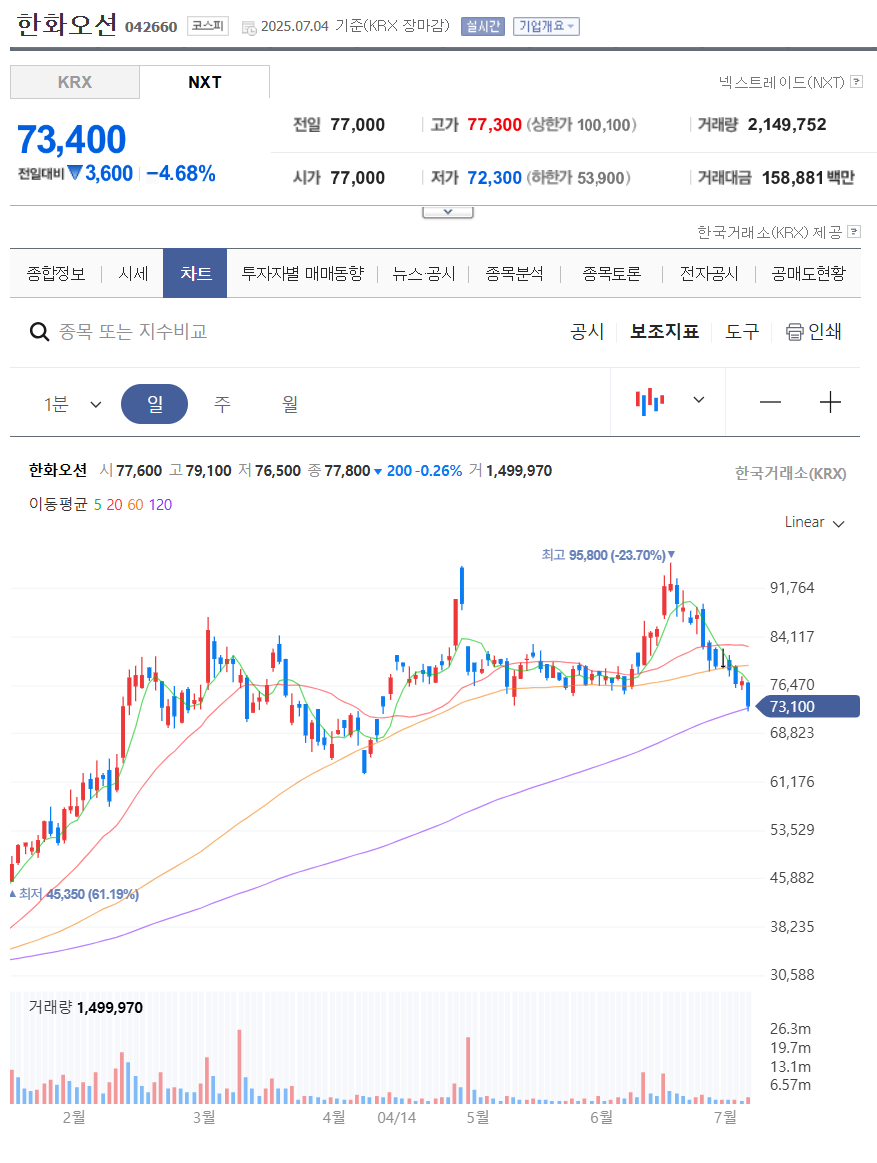Click help icon beside 한국거래소(KRX) 제공
Screen dimensions: 877x1163
(x=854, y=231)
